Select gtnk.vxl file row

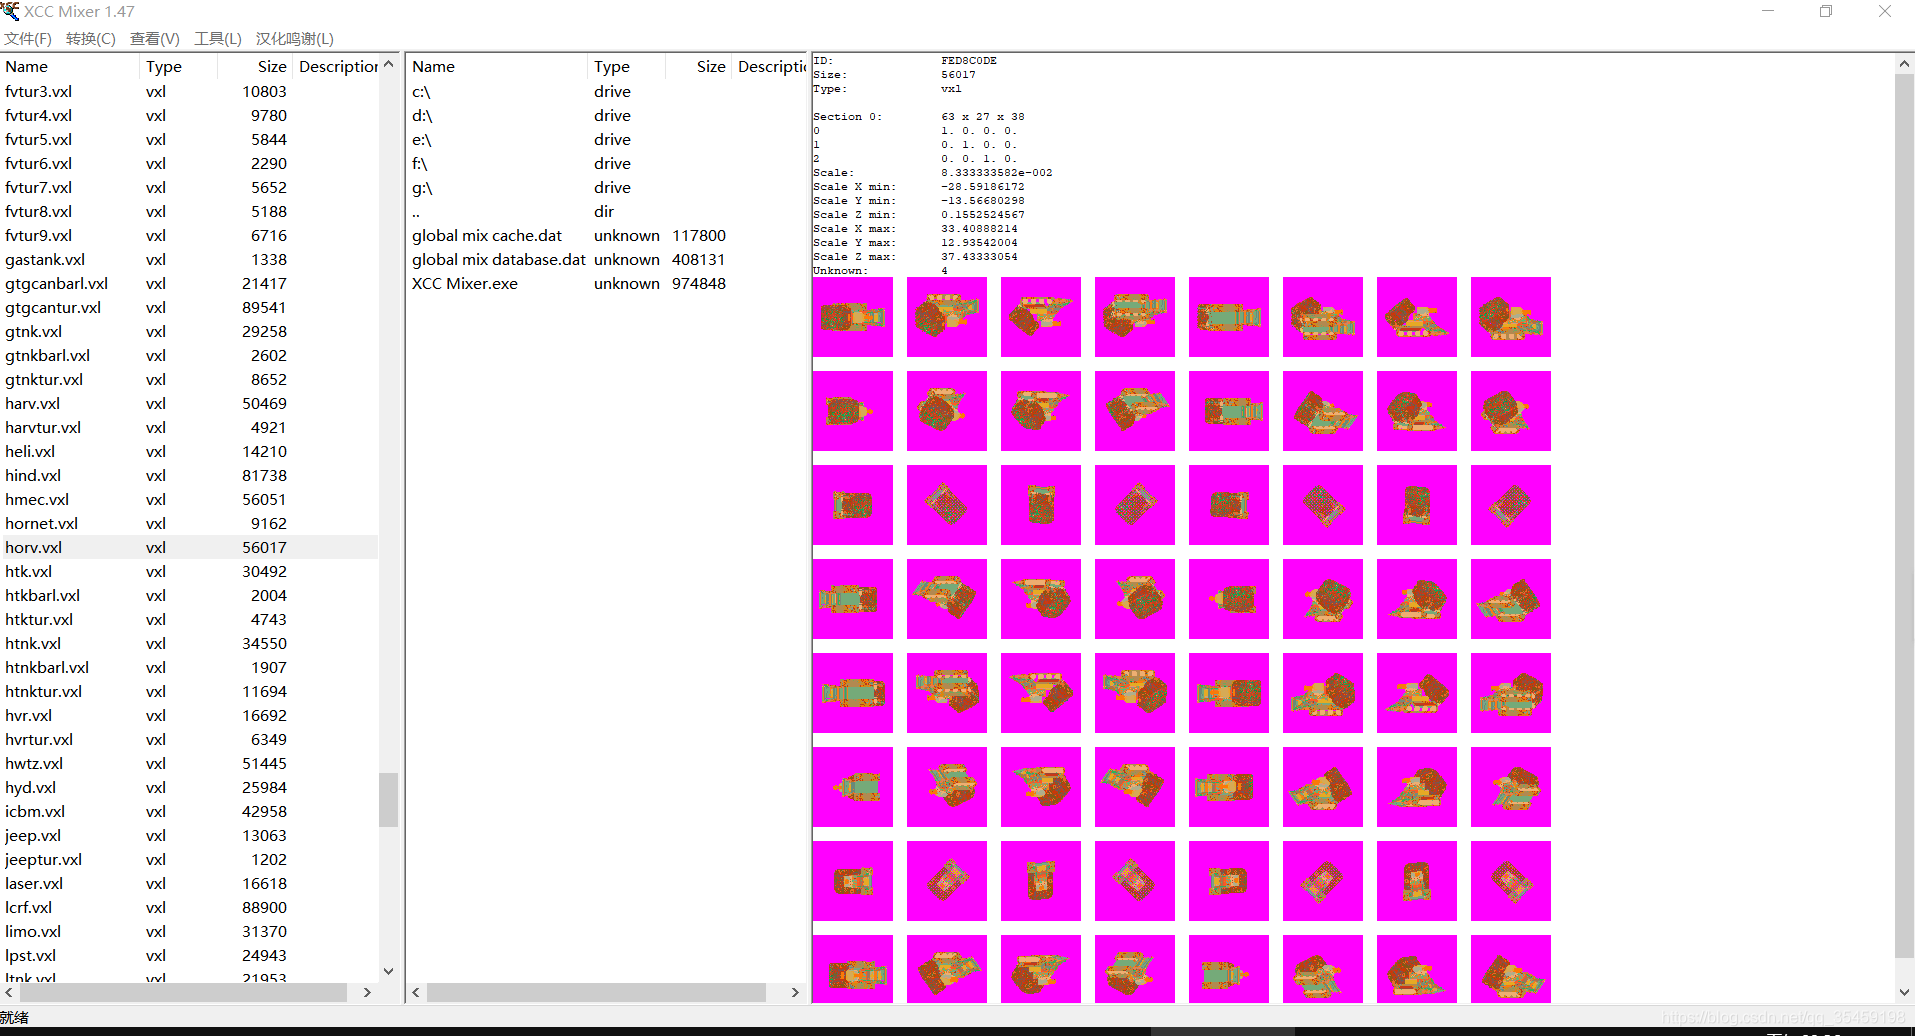coord(190,332)
